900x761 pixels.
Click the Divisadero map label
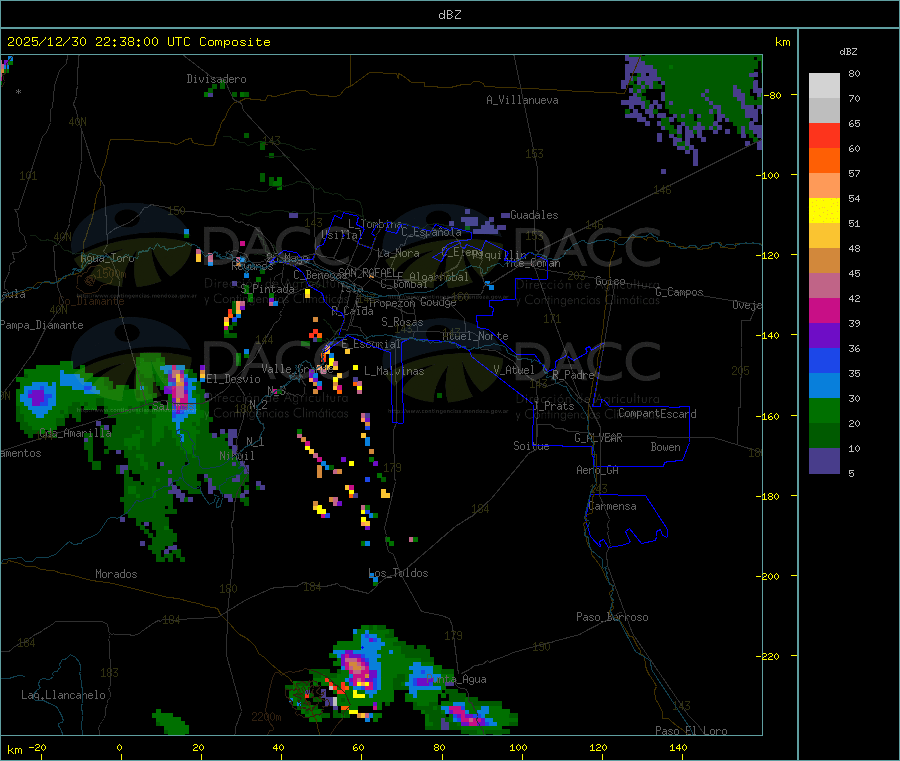[x=216, y=79]
